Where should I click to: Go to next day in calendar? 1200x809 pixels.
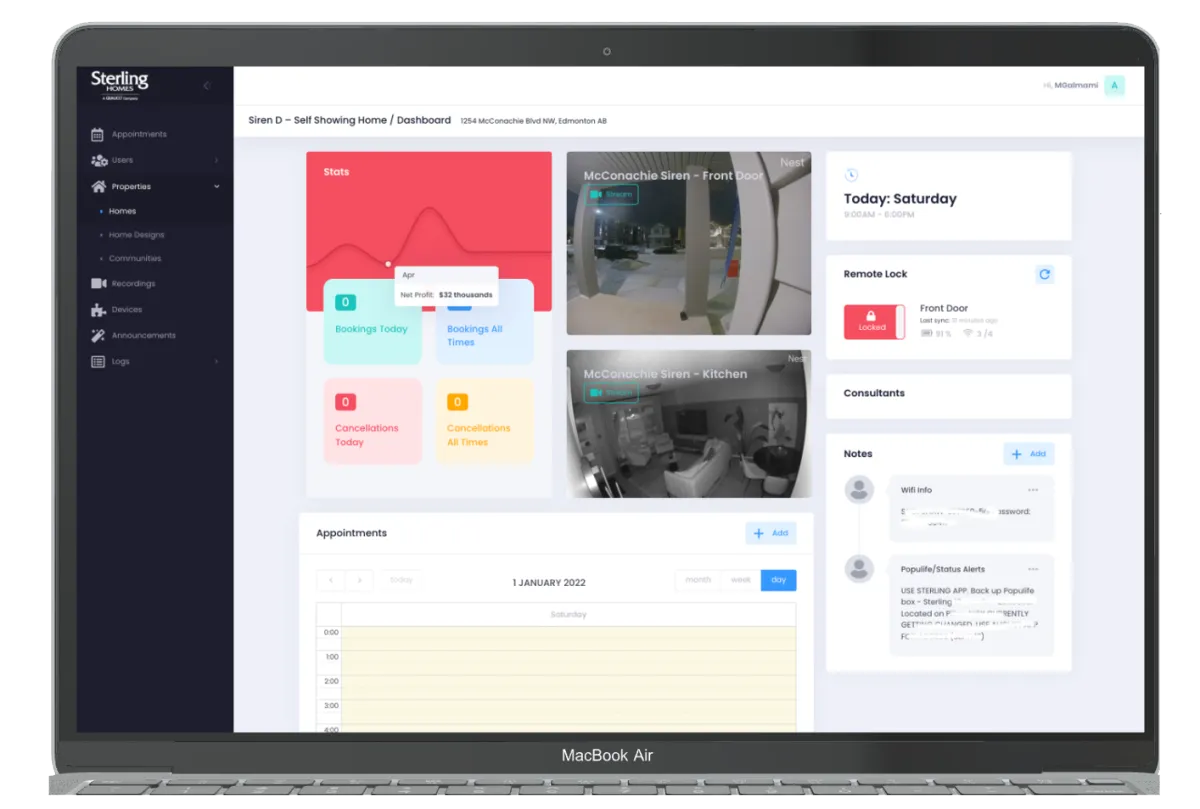coord(359,580)
